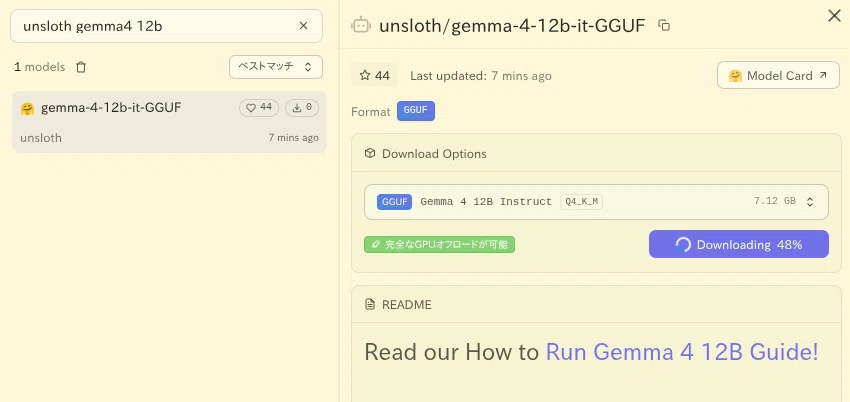Image resolution: width=850 pixels, height=402 pixels.
Task: Click the 7.12 GB file size text
Action: (x=775, y=201)
